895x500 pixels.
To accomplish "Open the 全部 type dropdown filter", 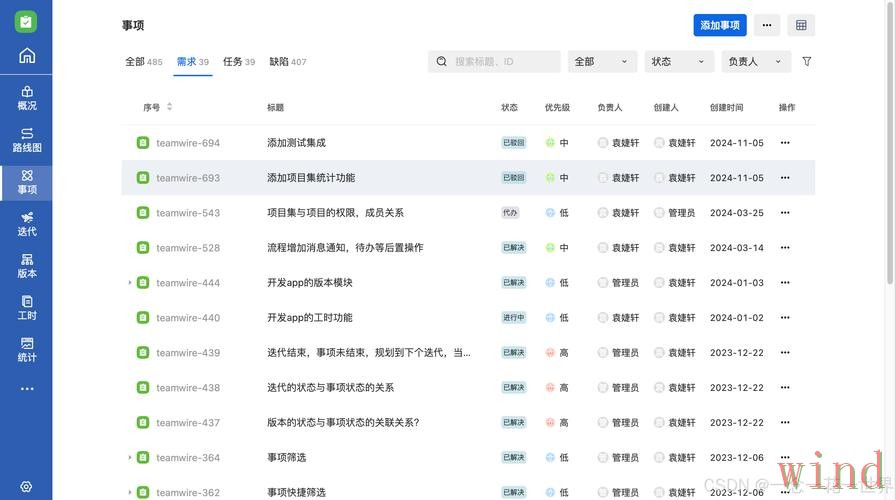I will [602, 62].
